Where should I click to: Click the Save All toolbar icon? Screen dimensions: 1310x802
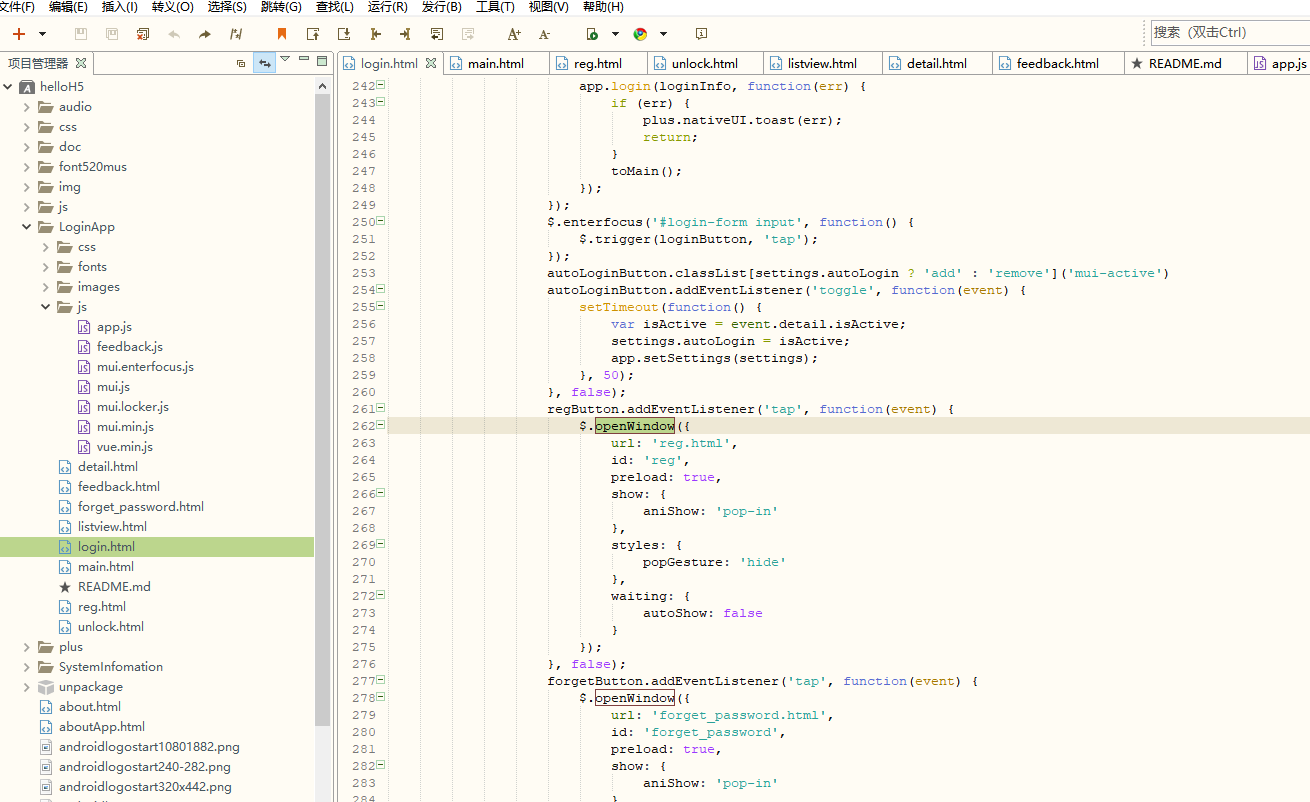click(112, 34)
